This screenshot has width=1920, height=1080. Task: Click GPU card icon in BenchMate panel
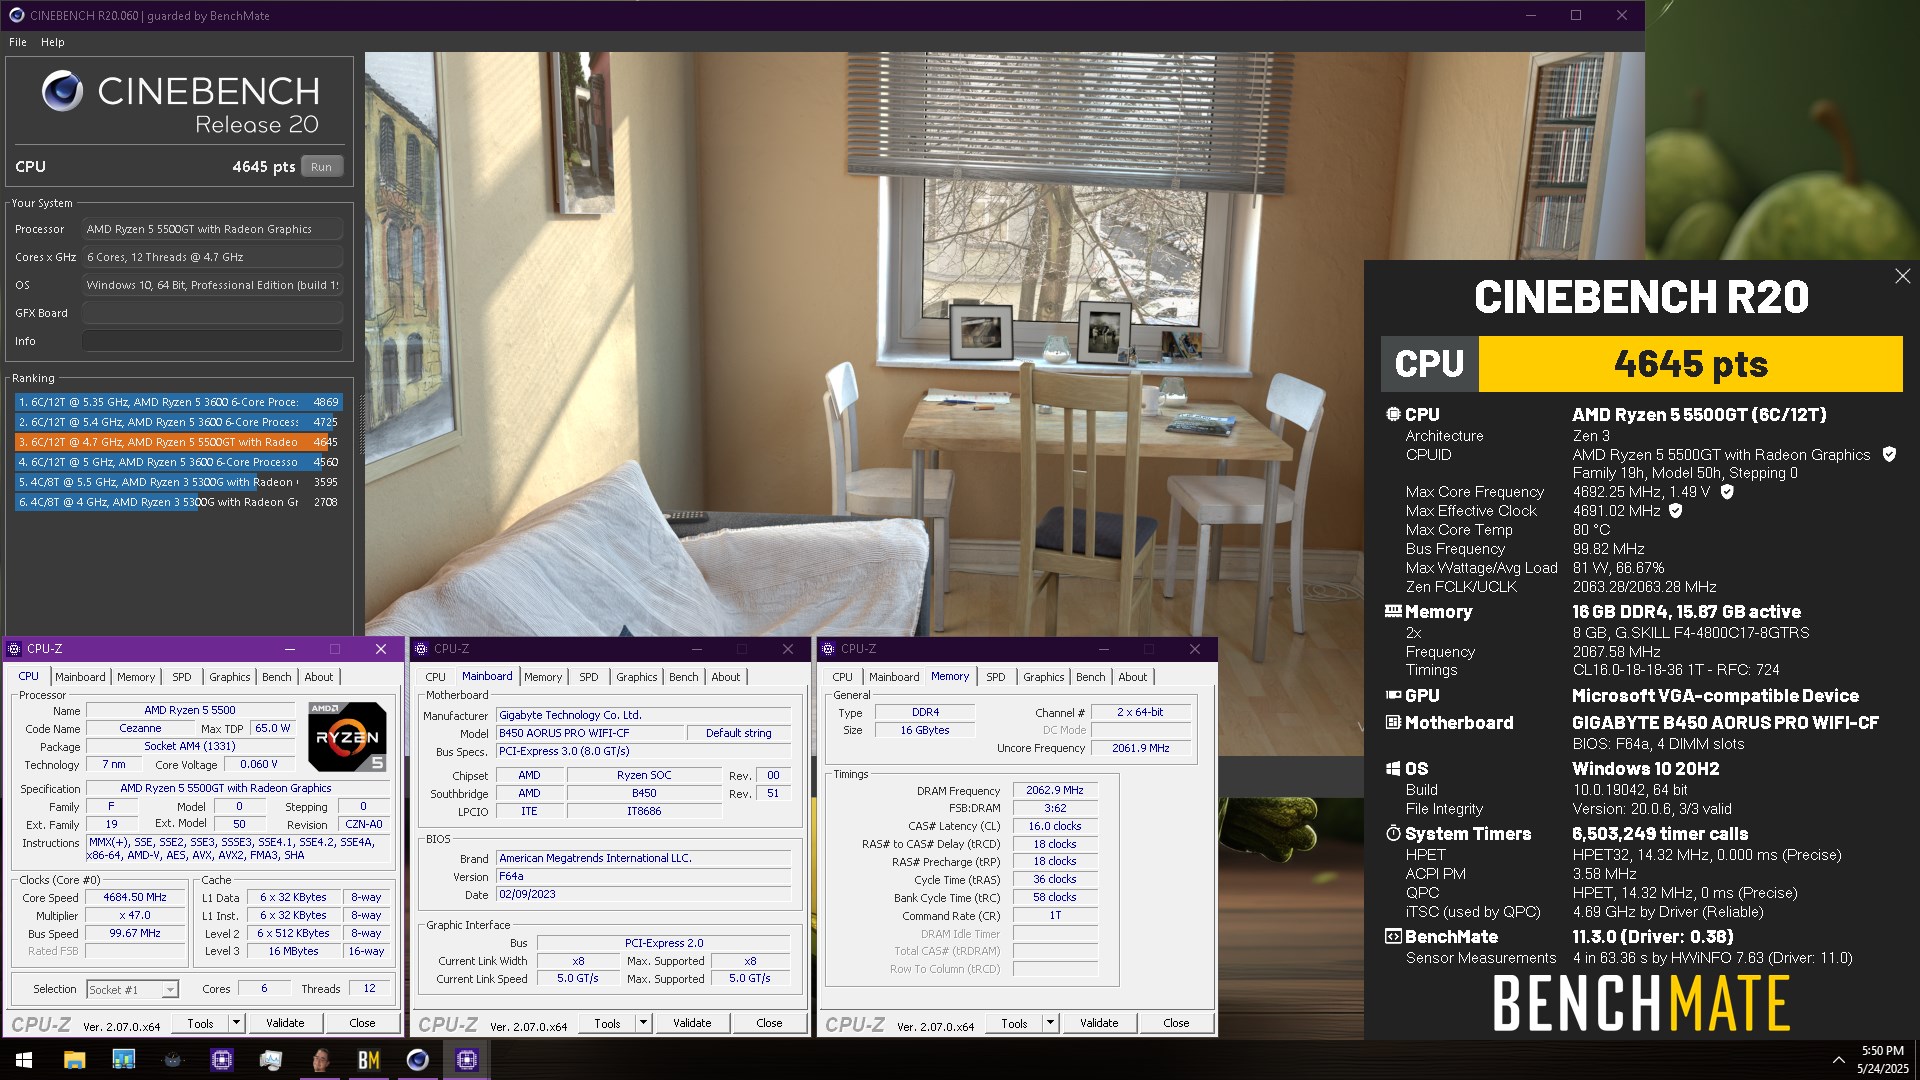pyautogui.click(x=1393, y=695)
